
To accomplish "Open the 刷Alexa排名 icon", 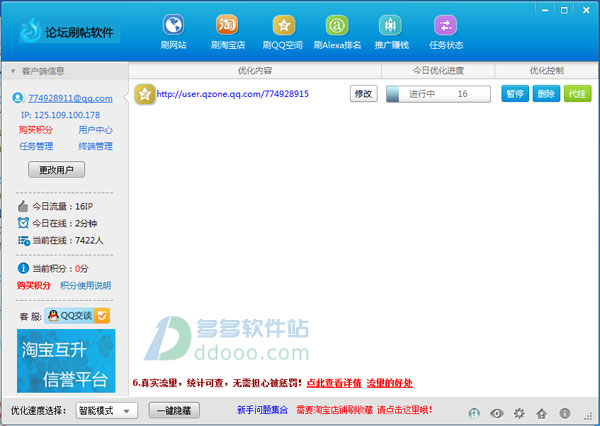I will click(x=337, y=25).
